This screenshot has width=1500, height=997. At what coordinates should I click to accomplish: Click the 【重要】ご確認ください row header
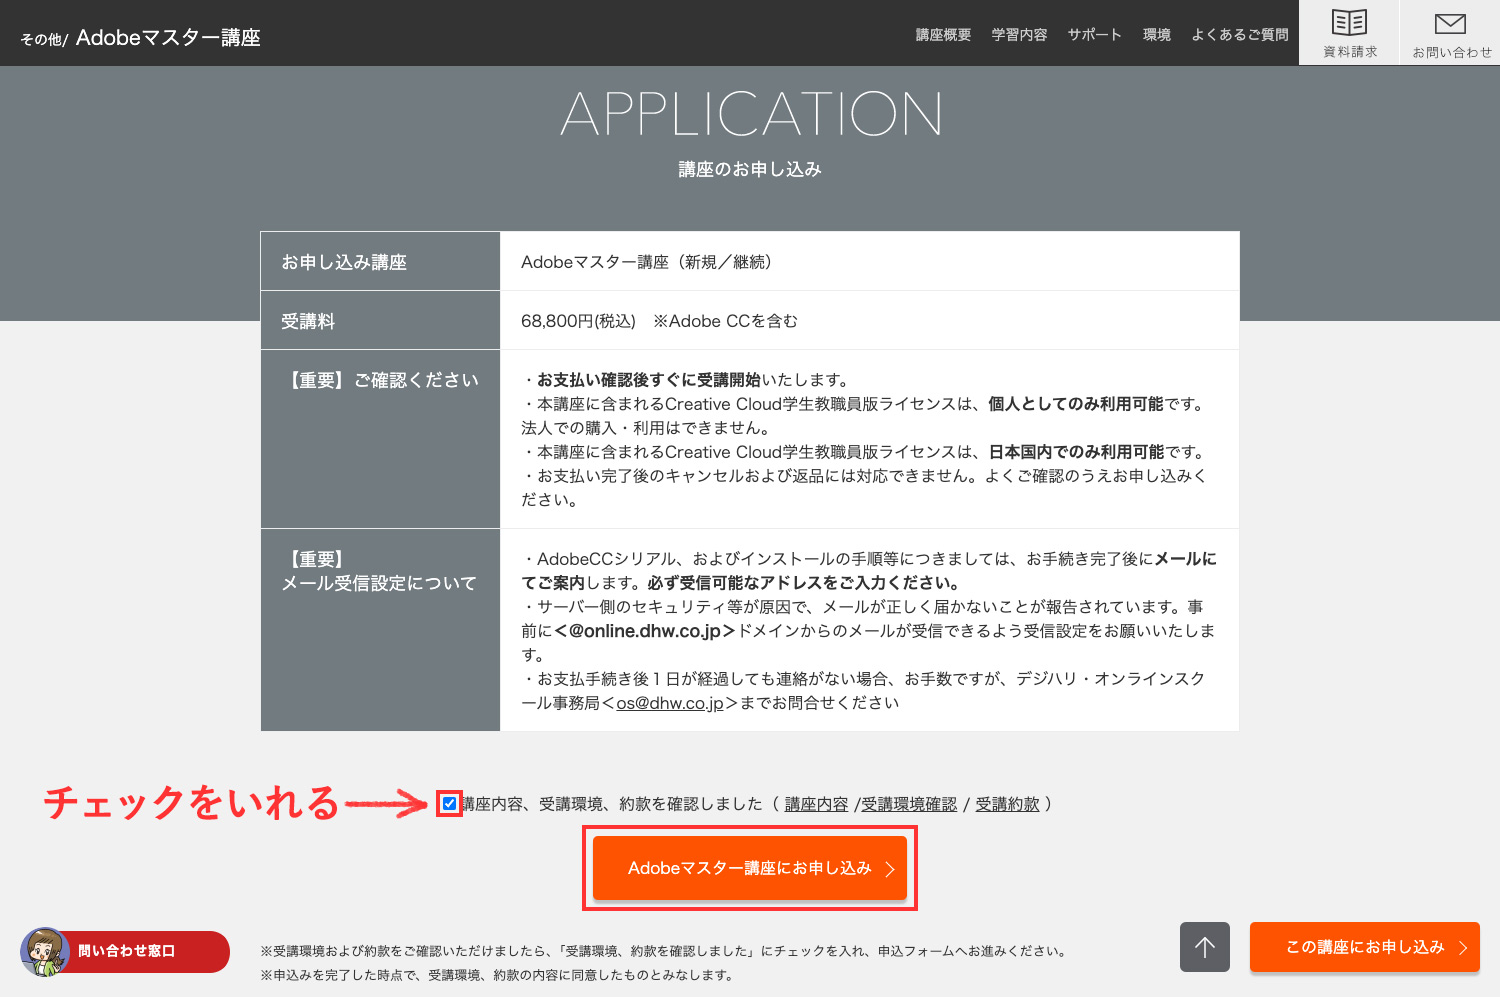[380, 439]
